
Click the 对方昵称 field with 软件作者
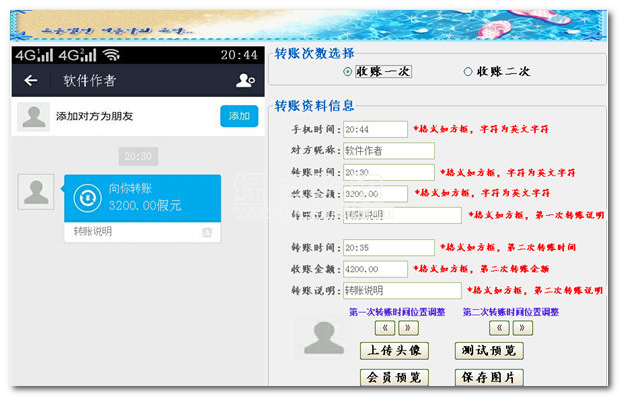[389, 151]
